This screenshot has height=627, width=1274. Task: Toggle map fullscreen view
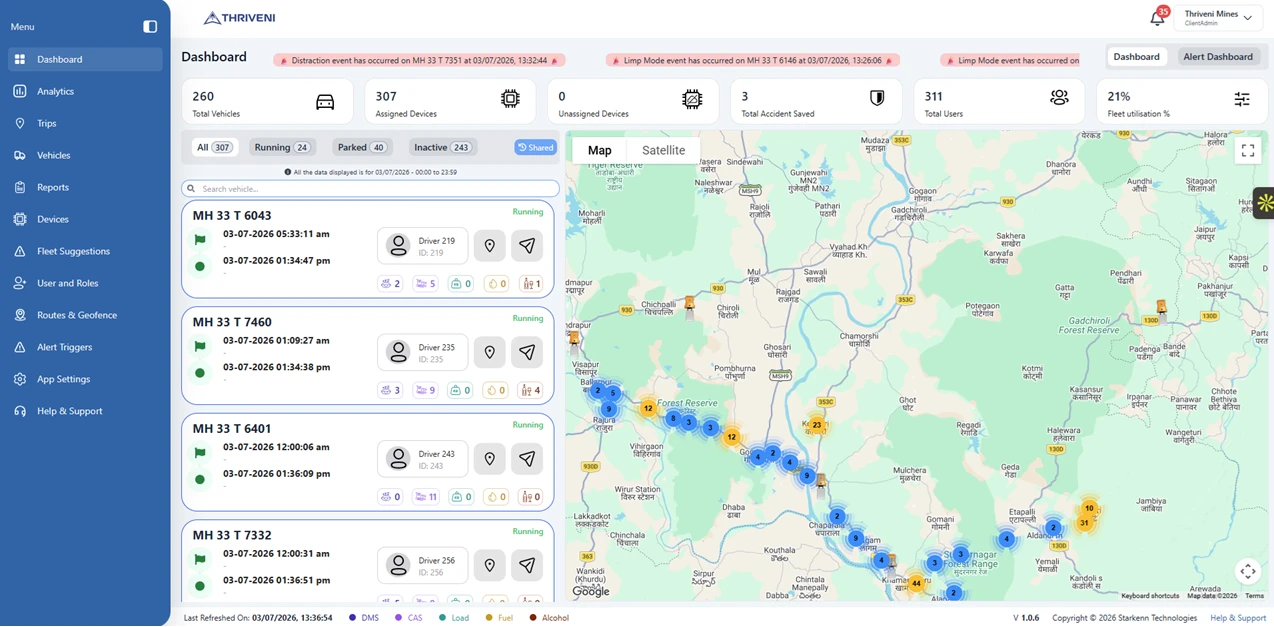click(1248, 151)
